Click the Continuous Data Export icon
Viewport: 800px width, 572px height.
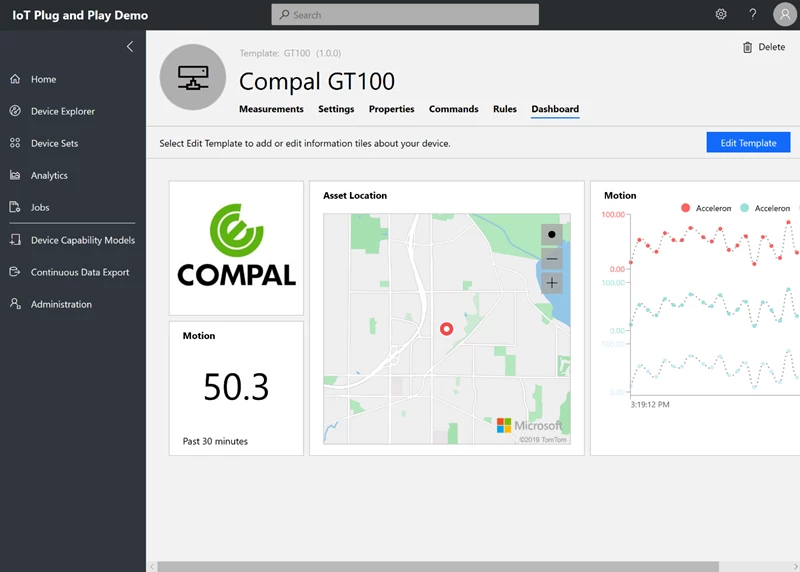(15, 271)
